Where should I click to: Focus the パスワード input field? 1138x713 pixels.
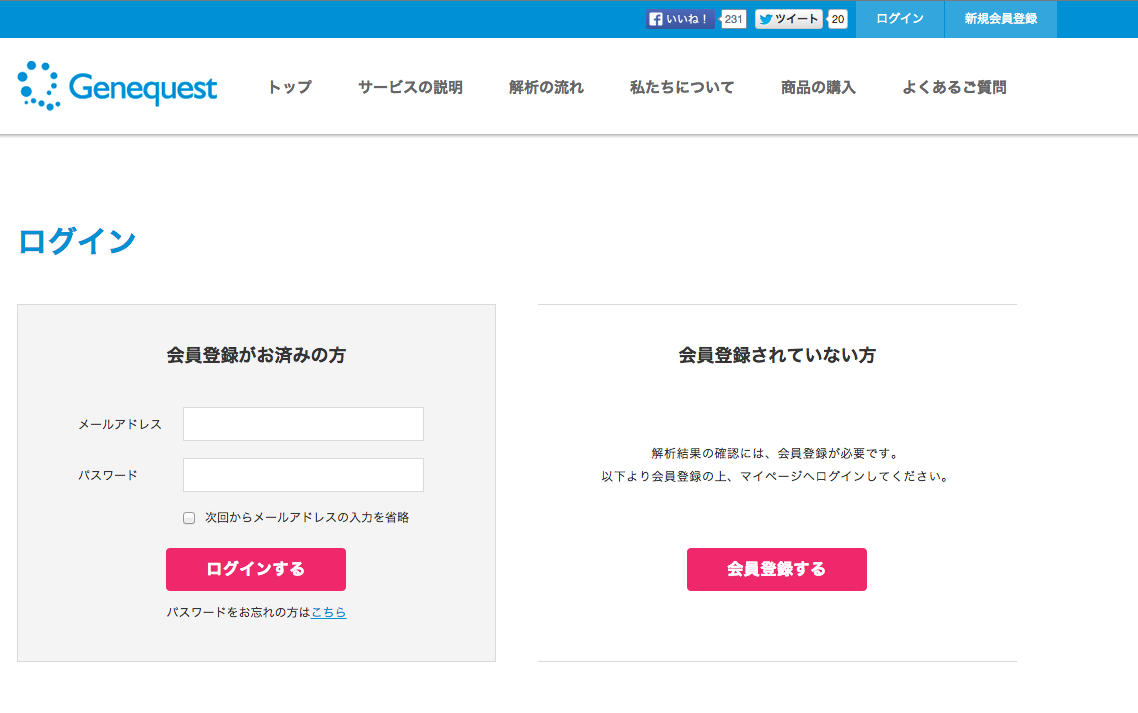point(303,475)
